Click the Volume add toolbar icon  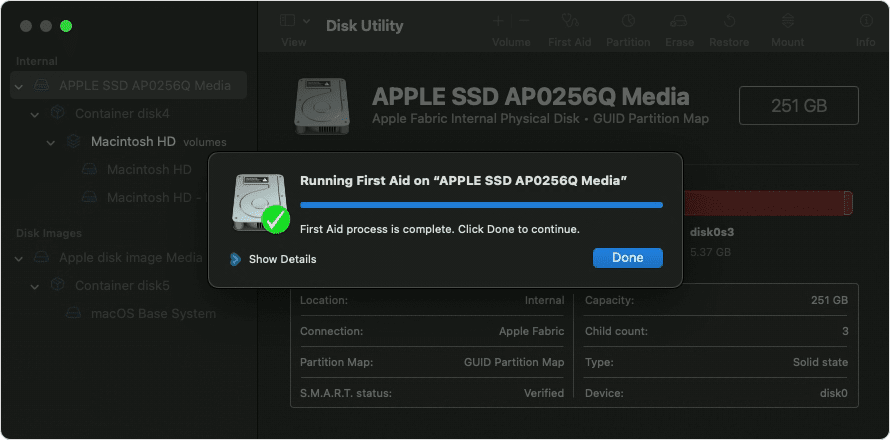pos(510,21)
